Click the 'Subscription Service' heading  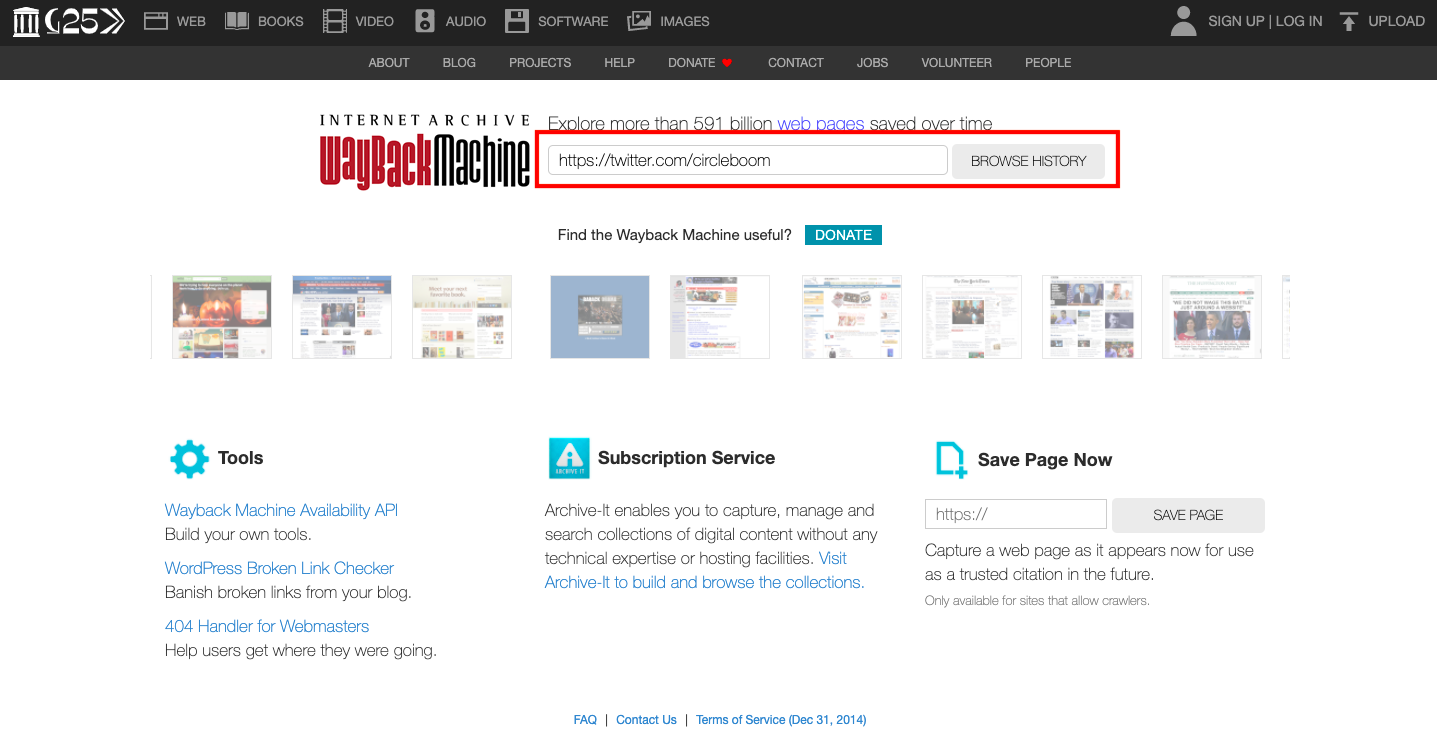click(x=686, y=458)
